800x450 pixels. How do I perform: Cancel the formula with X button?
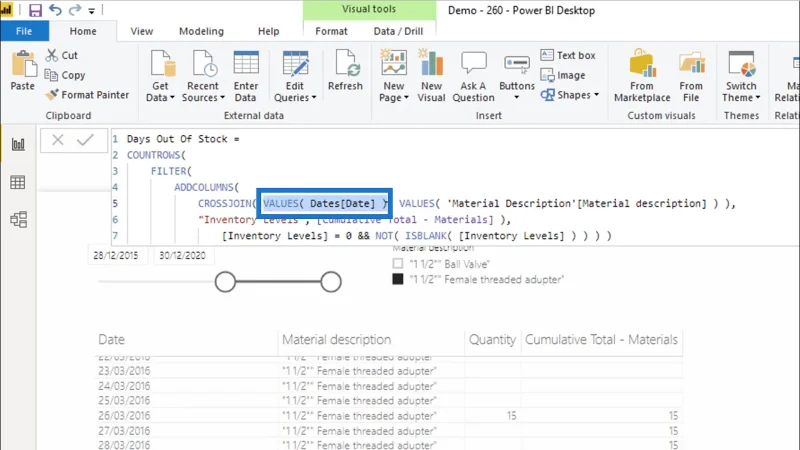tap(58, 140)
